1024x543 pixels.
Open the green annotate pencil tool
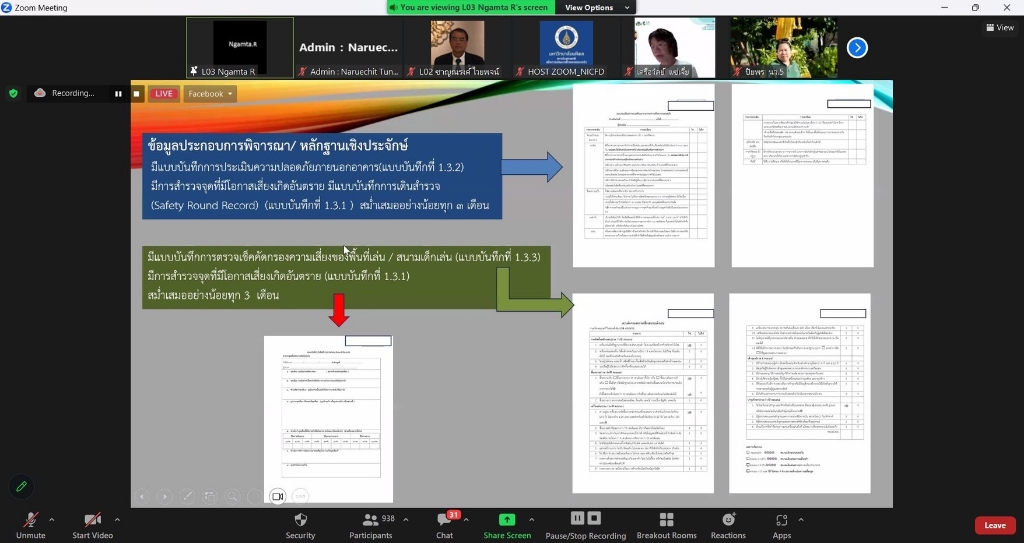pyautogui.click(x=22, y=486)
